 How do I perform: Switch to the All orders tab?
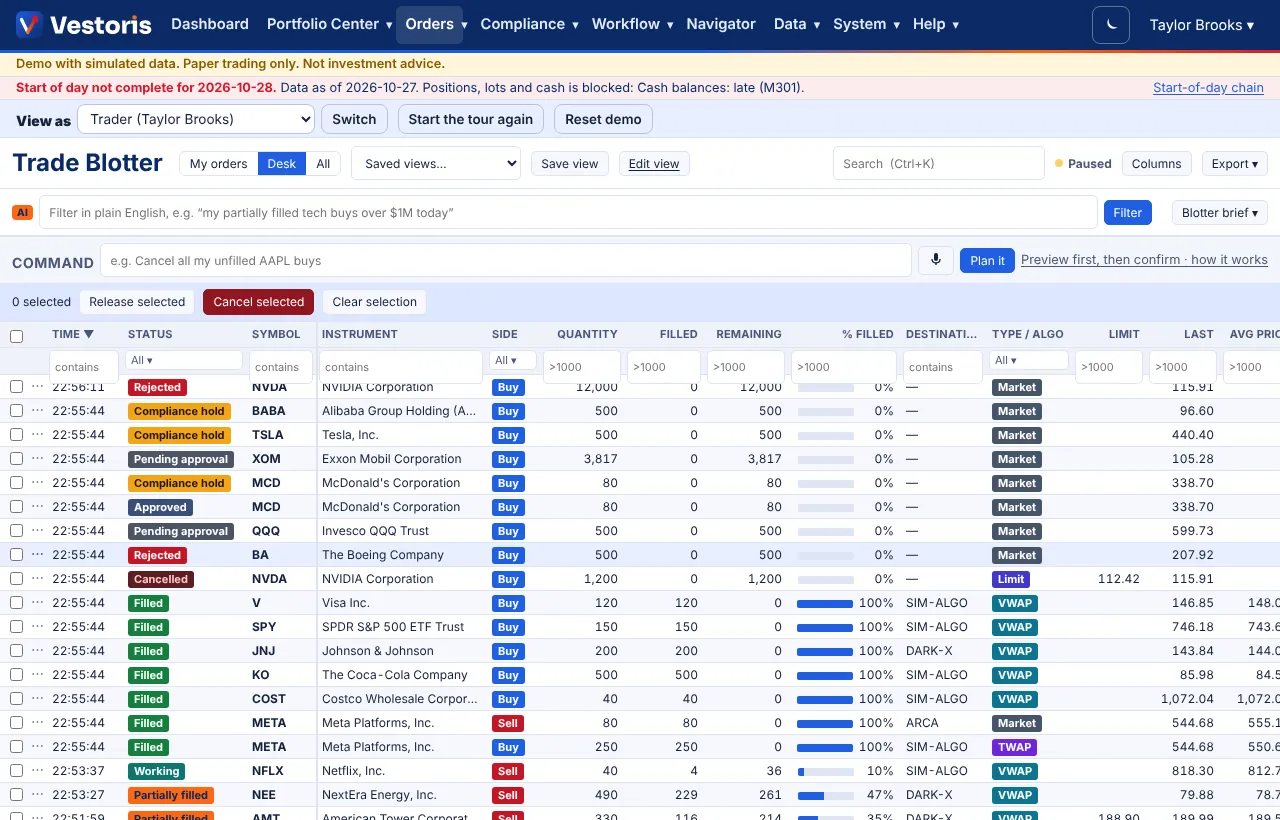click(323, 164)
